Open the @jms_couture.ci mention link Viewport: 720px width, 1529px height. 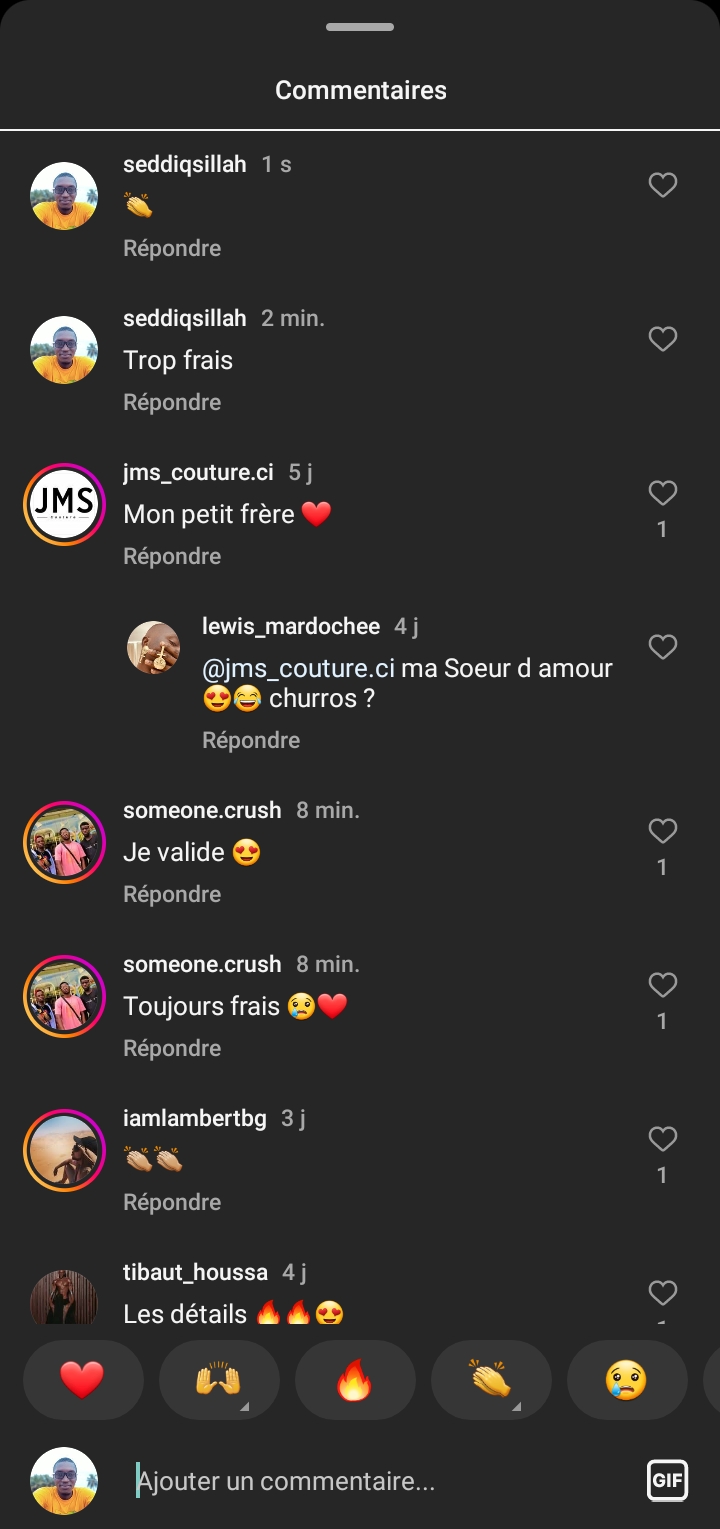pyautogui.click(x=298, y=668)
